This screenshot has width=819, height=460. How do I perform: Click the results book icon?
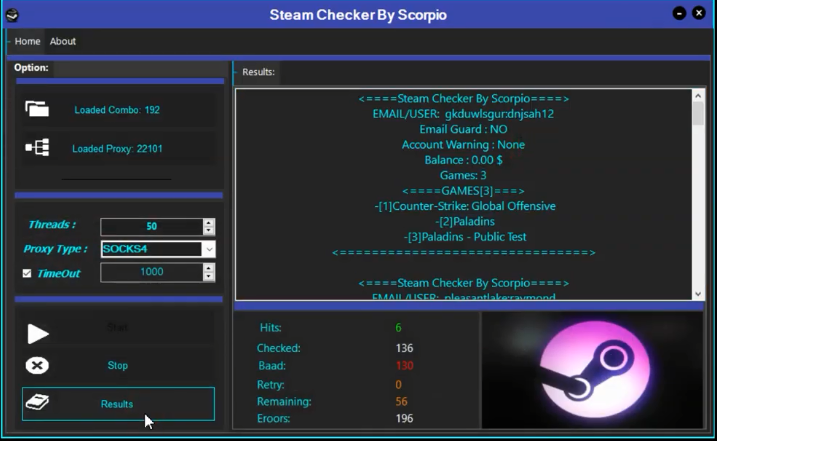(x=37, y=402)
